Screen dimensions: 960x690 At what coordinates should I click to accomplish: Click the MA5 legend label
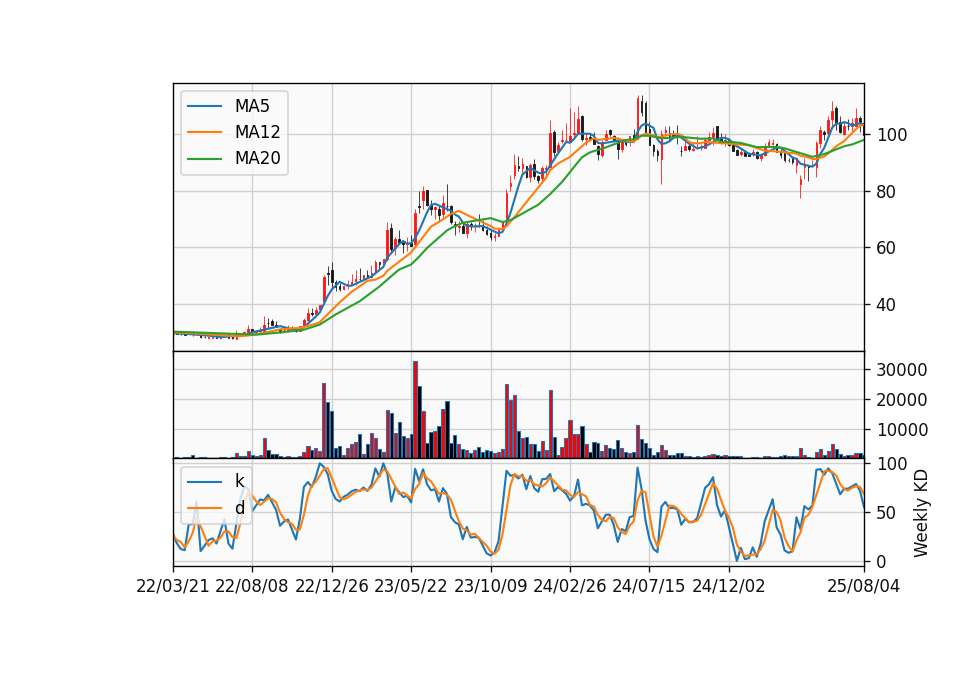tap(252, 106)
